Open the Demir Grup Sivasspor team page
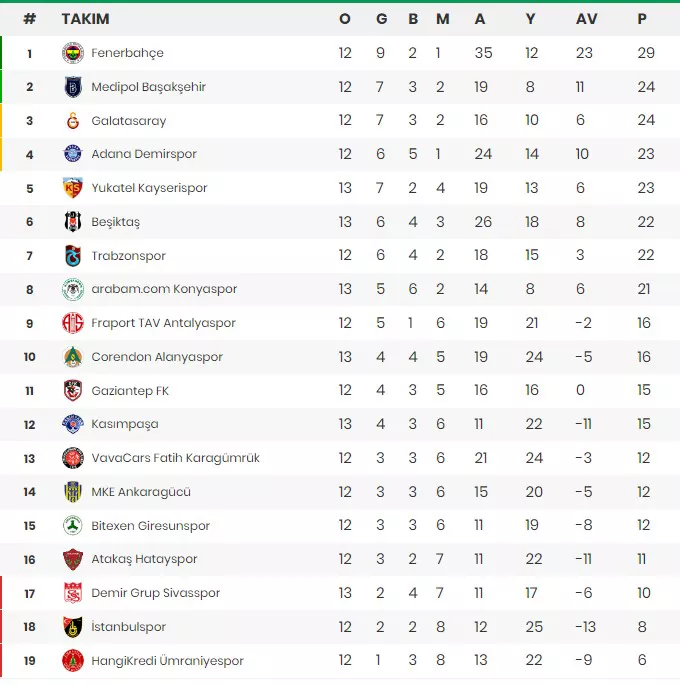 point(155,593)
